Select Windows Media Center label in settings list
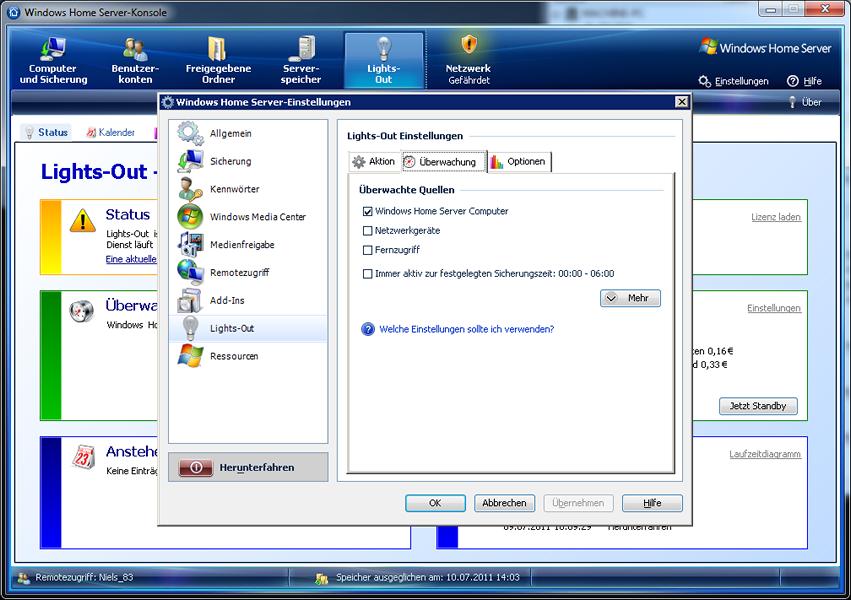This screenshot has width=851, height=600. click(258, 217)
